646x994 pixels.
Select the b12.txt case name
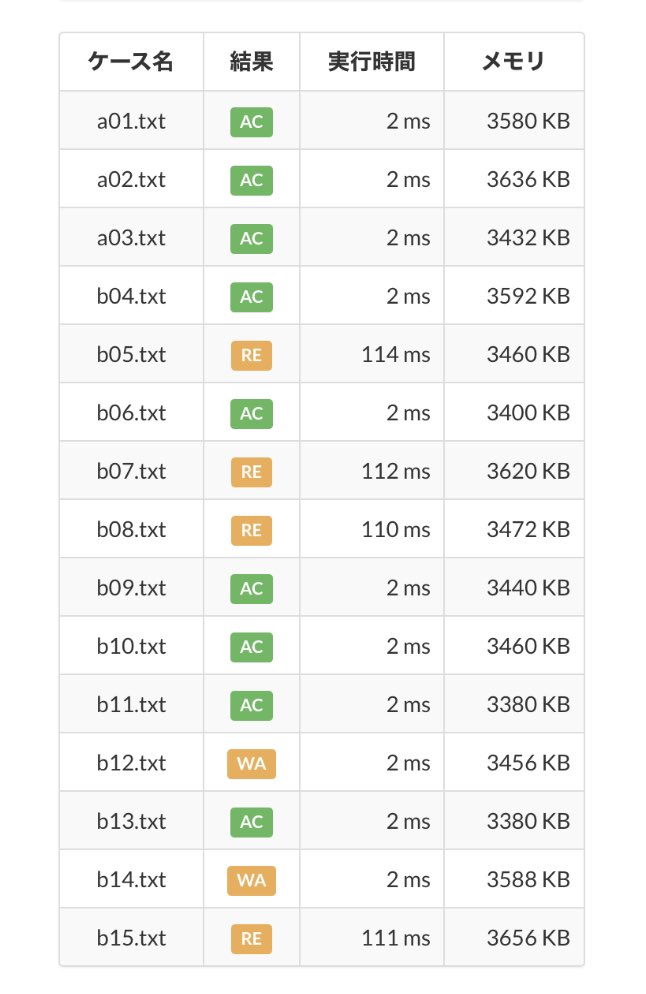click(131, 763)
